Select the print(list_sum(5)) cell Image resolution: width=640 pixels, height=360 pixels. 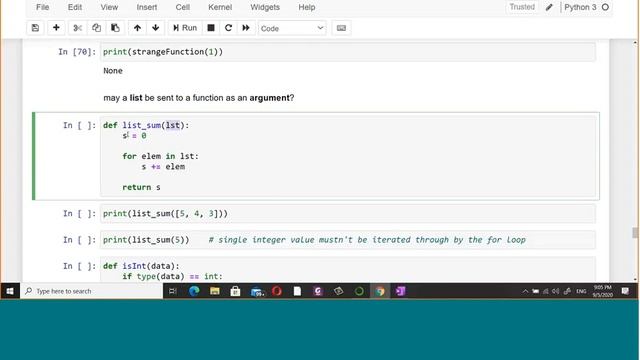click(x=348, y=240)
